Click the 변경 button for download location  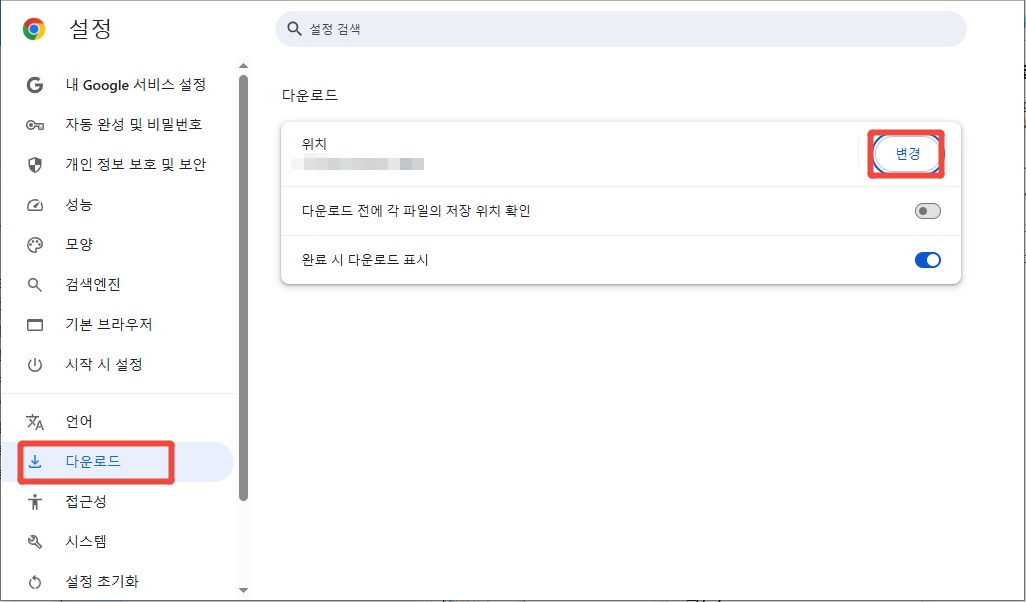908,154
